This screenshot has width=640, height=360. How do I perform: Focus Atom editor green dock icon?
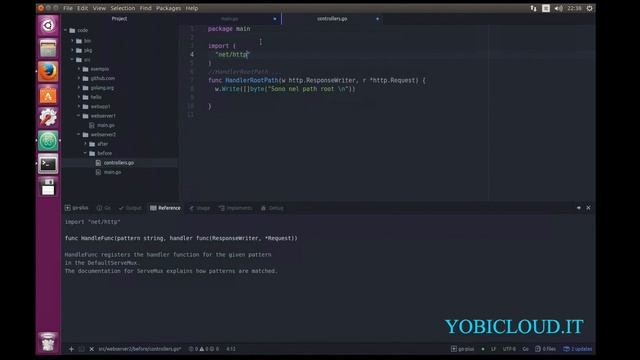coord(48,141)
